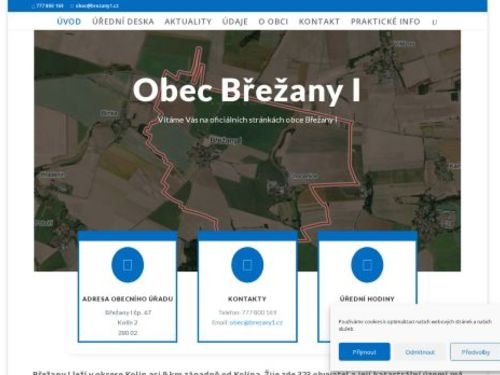
Task: Click the address card round icon
Action: coord(128,265)
